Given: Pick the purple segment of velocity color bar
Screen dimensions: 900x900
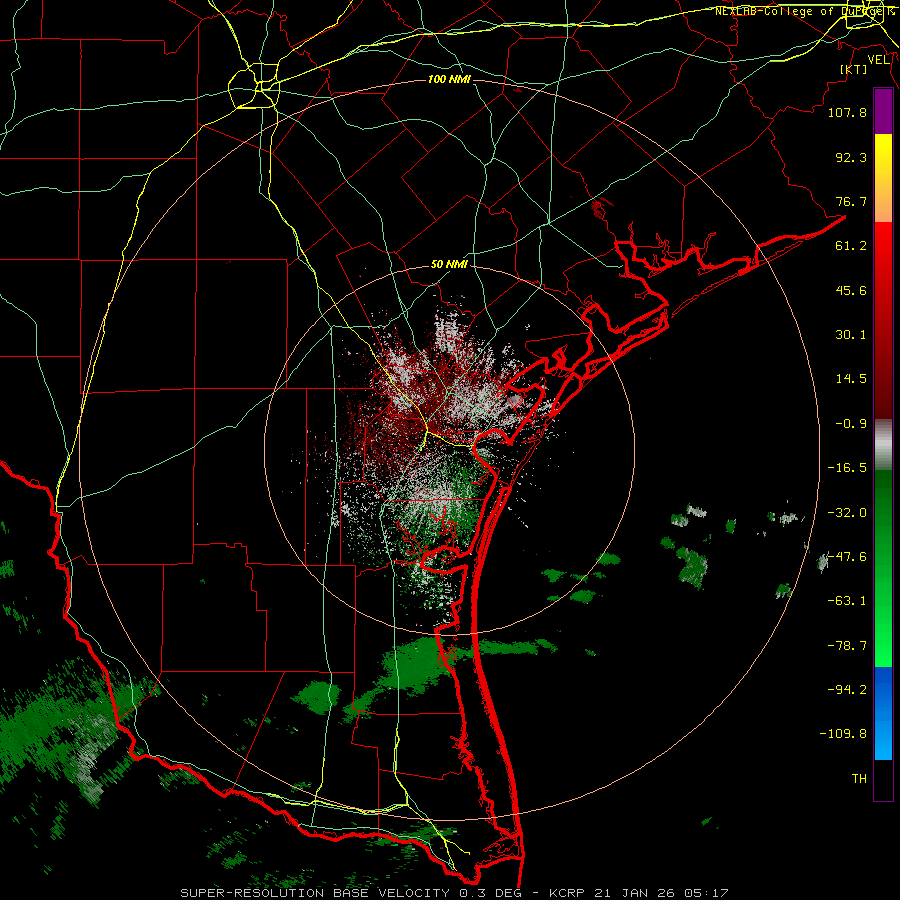Looking at the screenshot, I should [883, 111].
